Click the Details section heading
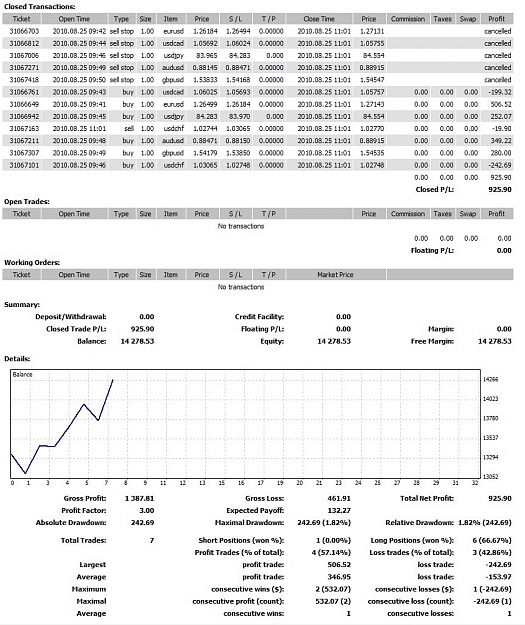Image resolution: width=525 pixels, height=625 pixels. point(17,359)
